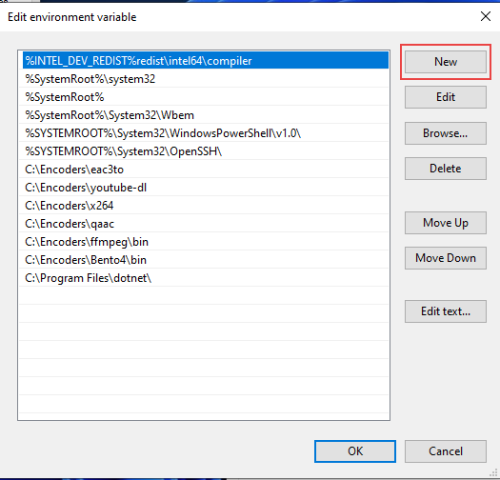Select the C:\Program Files\dotnet entry

(x=206, y=278)
